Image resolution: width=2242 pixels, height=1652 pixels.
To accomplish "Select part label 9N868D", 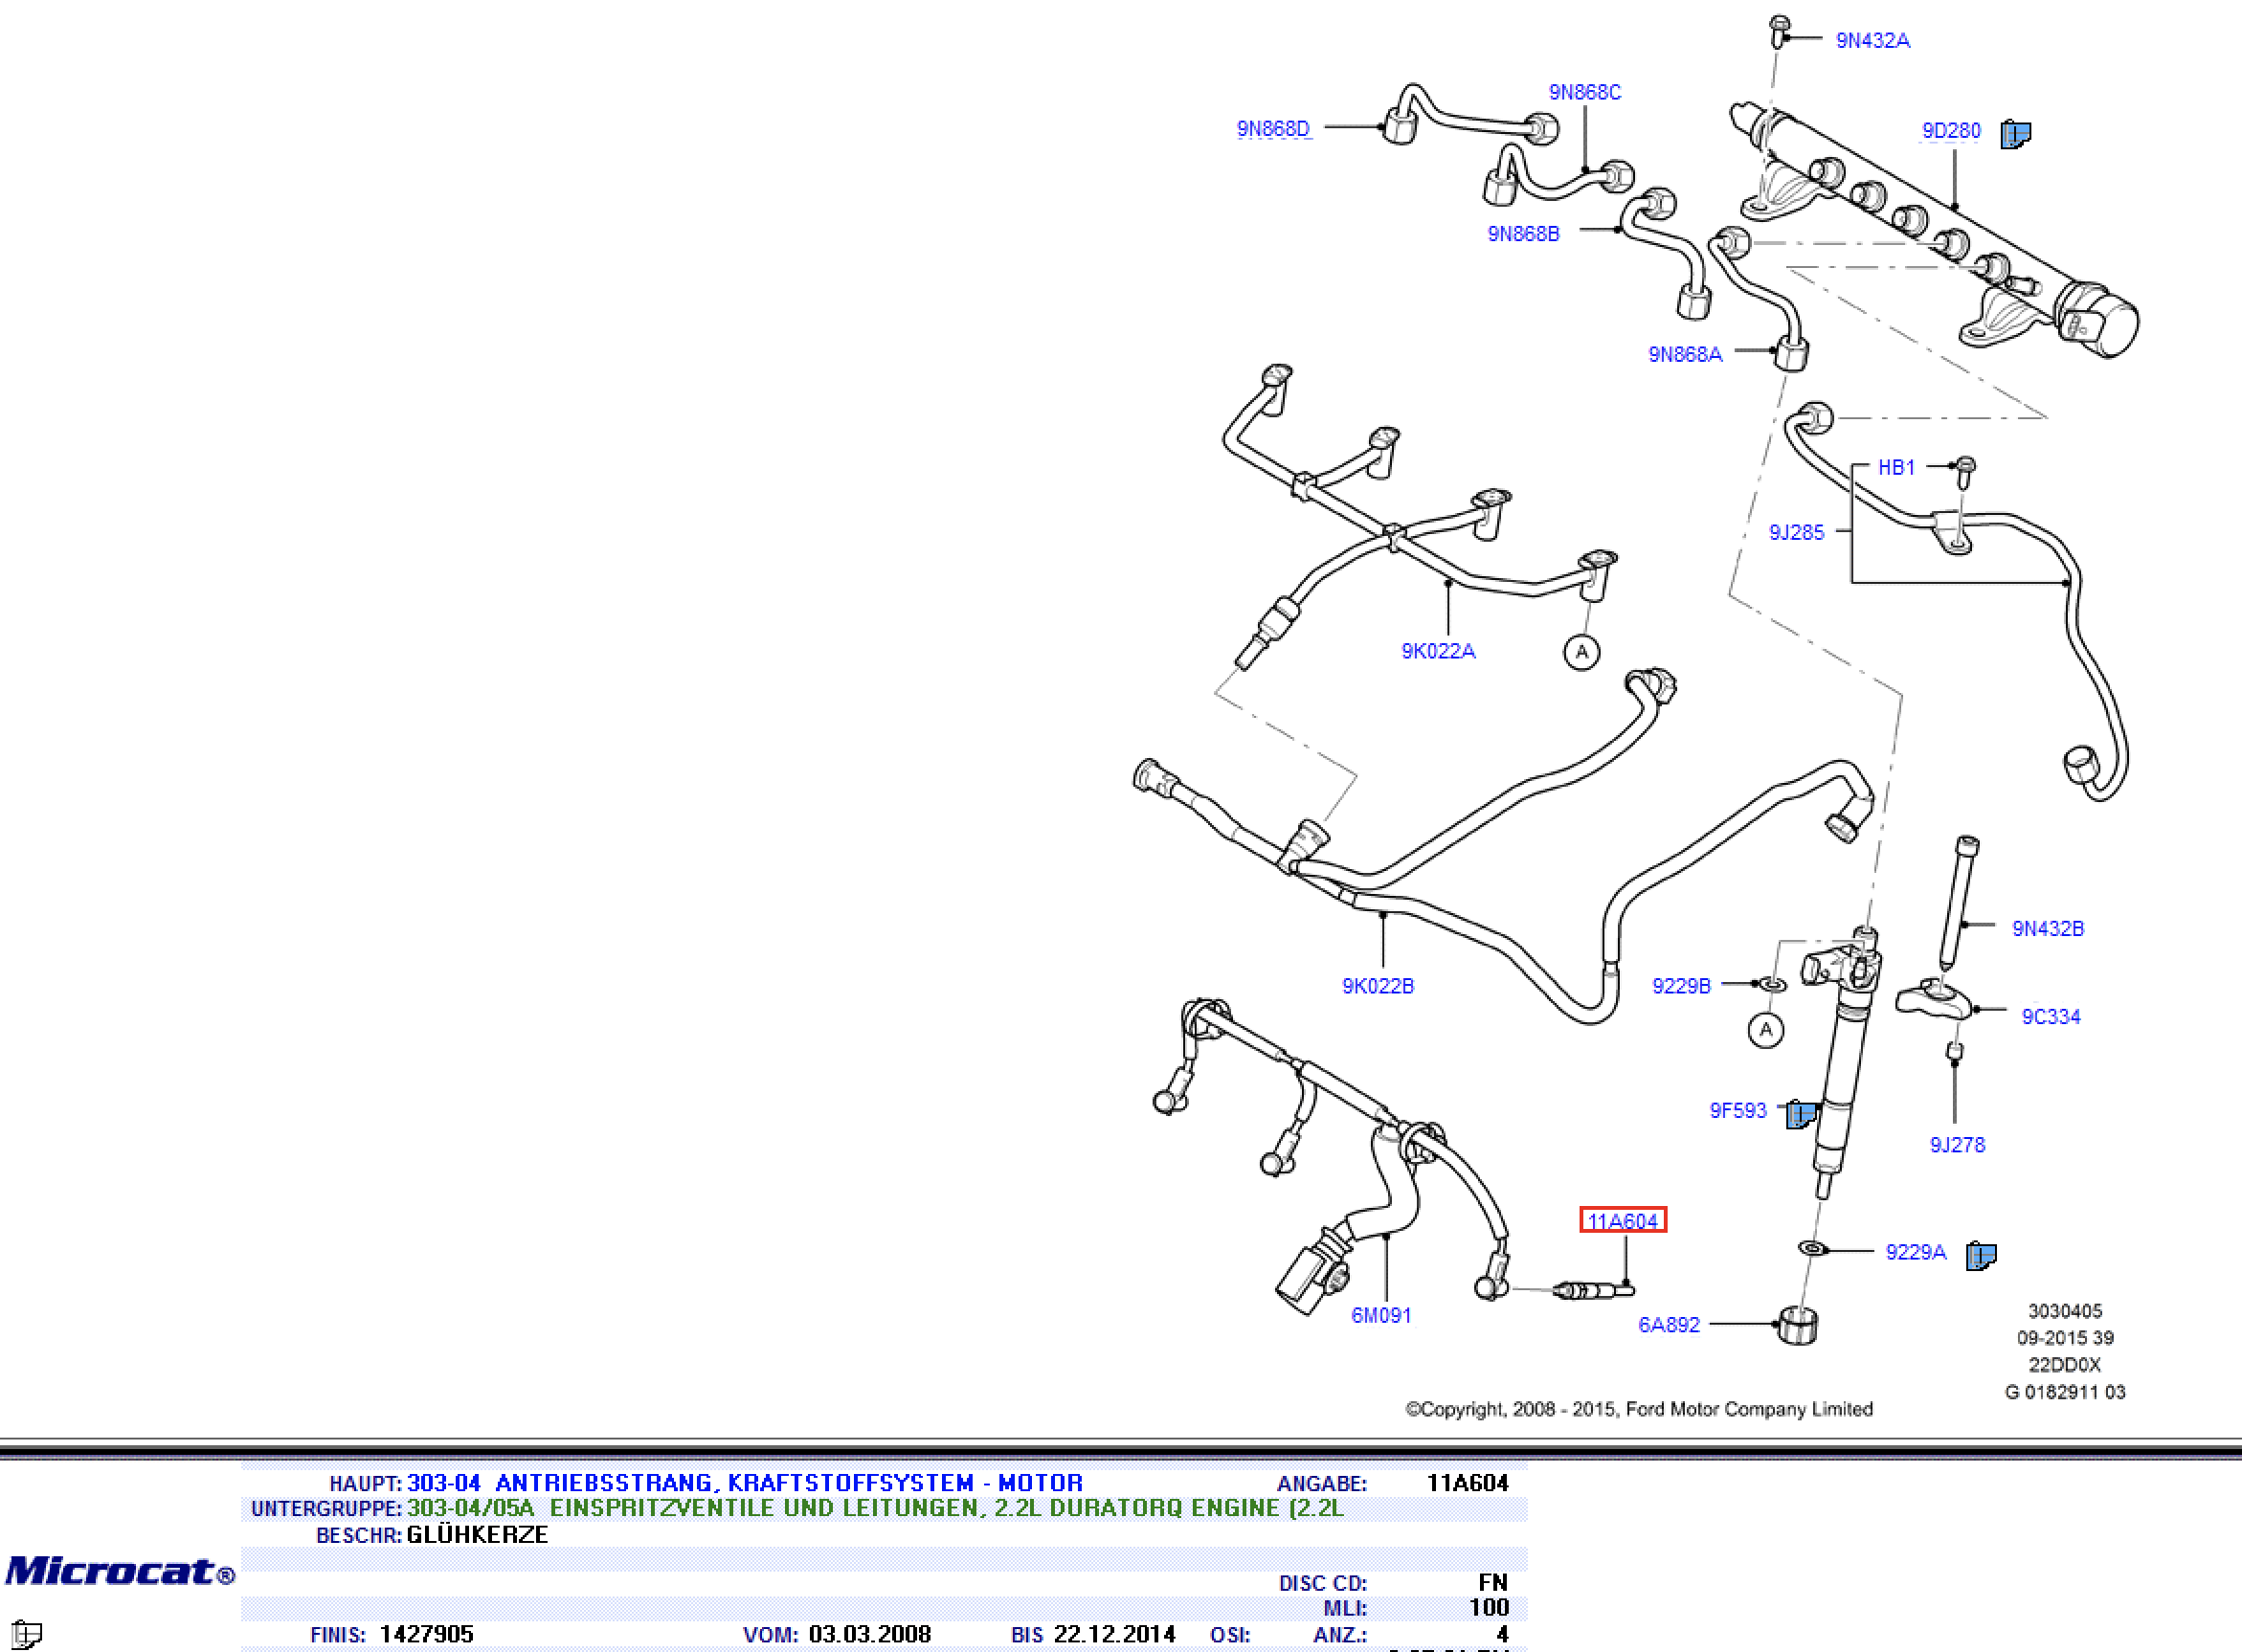I will 1272,129.
